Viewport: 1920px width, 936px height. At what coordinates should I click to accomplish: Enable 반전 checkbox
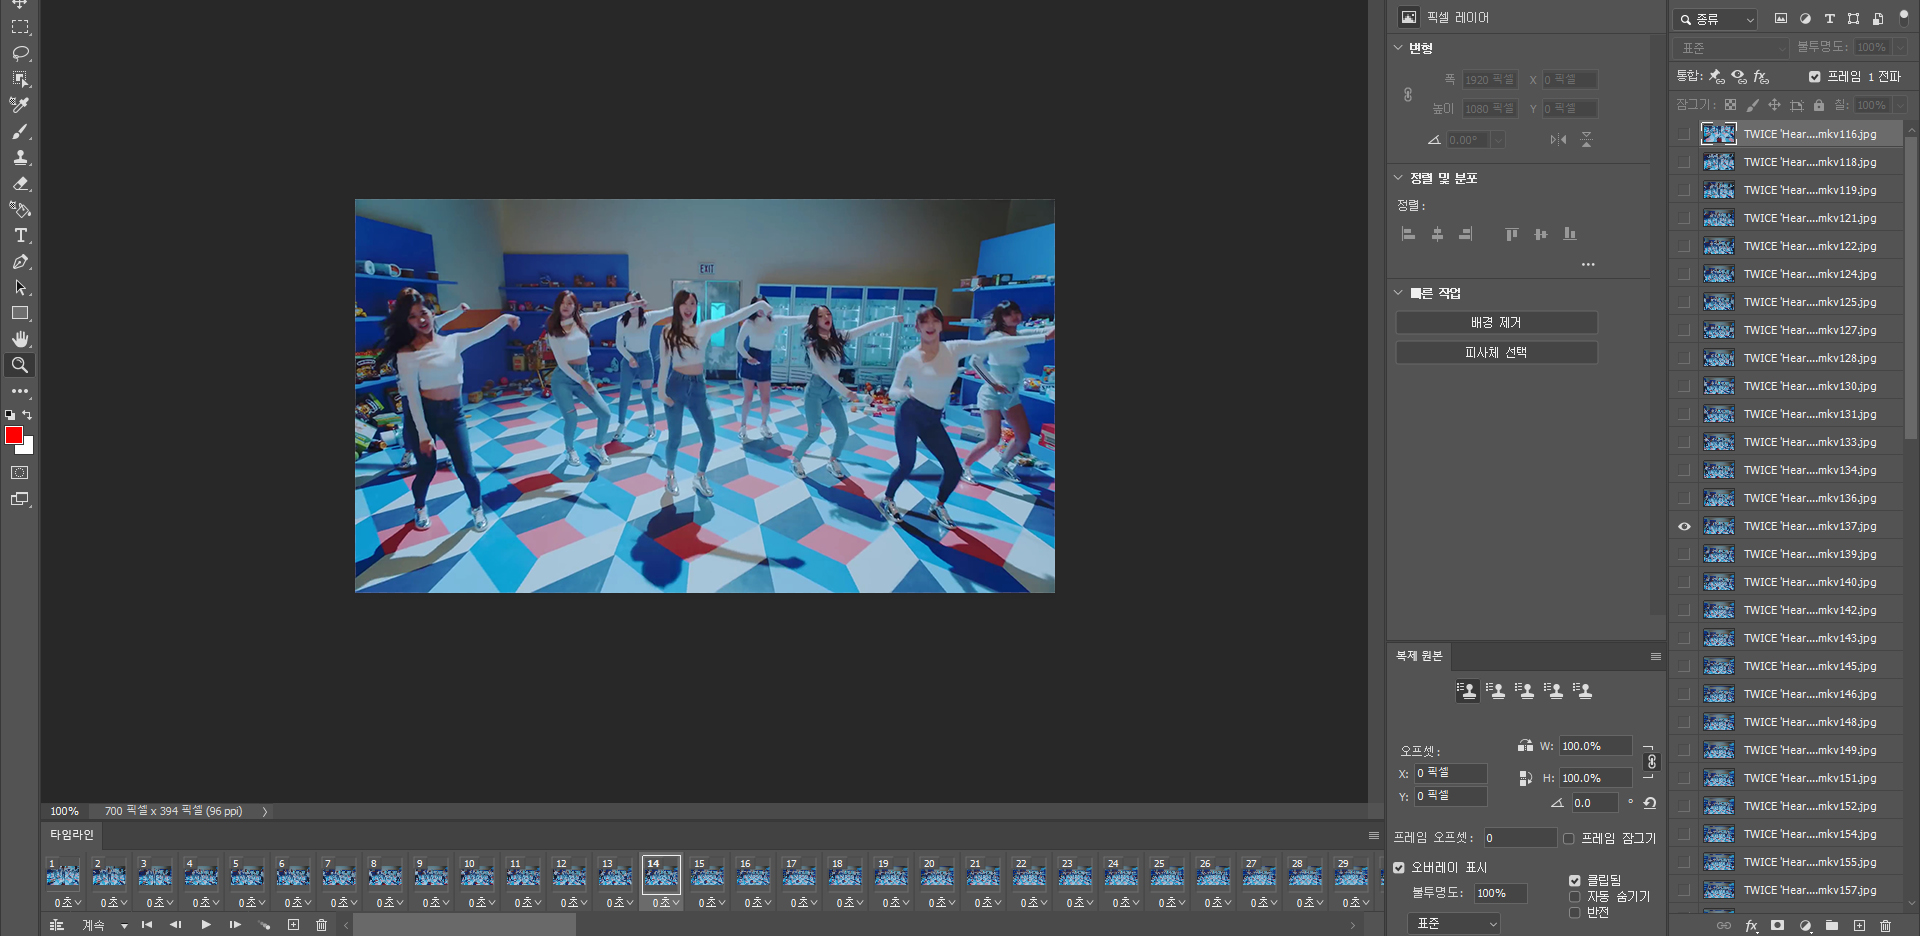pyautogui.click(x=1574, y=912)
